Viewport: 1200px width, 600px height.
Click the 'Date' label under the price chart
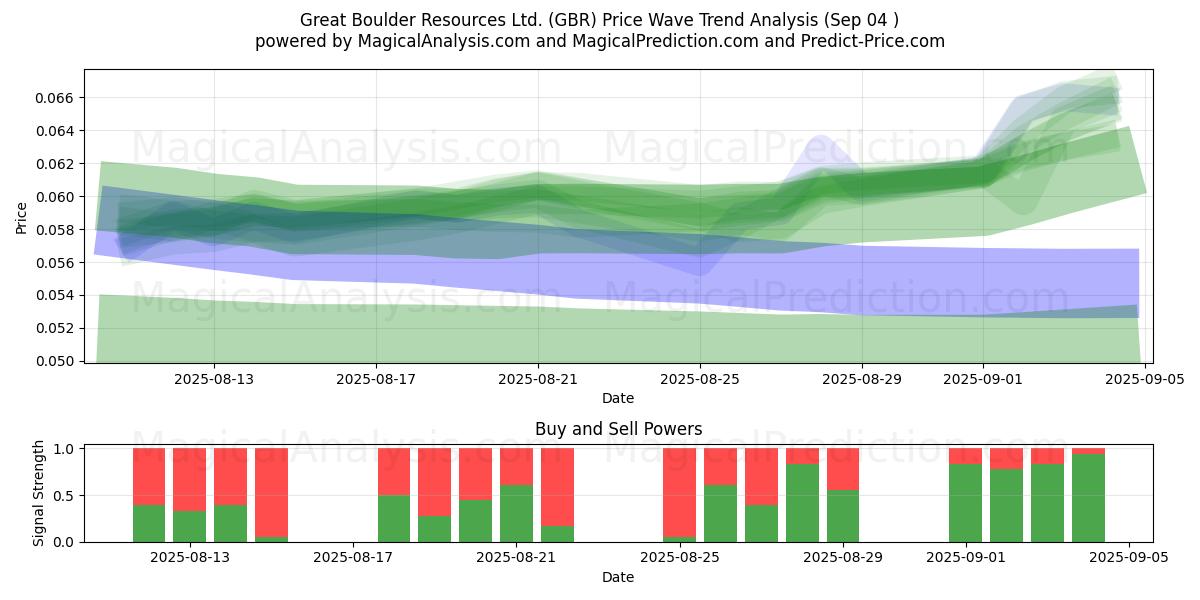[x=618, y=398]
